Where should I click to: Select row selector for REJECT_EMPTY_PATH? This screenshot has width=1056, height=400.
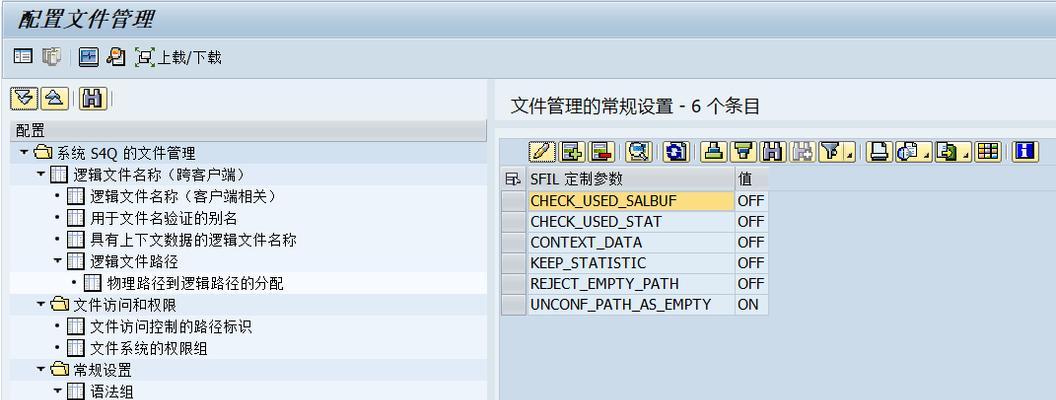click(513, 284)
